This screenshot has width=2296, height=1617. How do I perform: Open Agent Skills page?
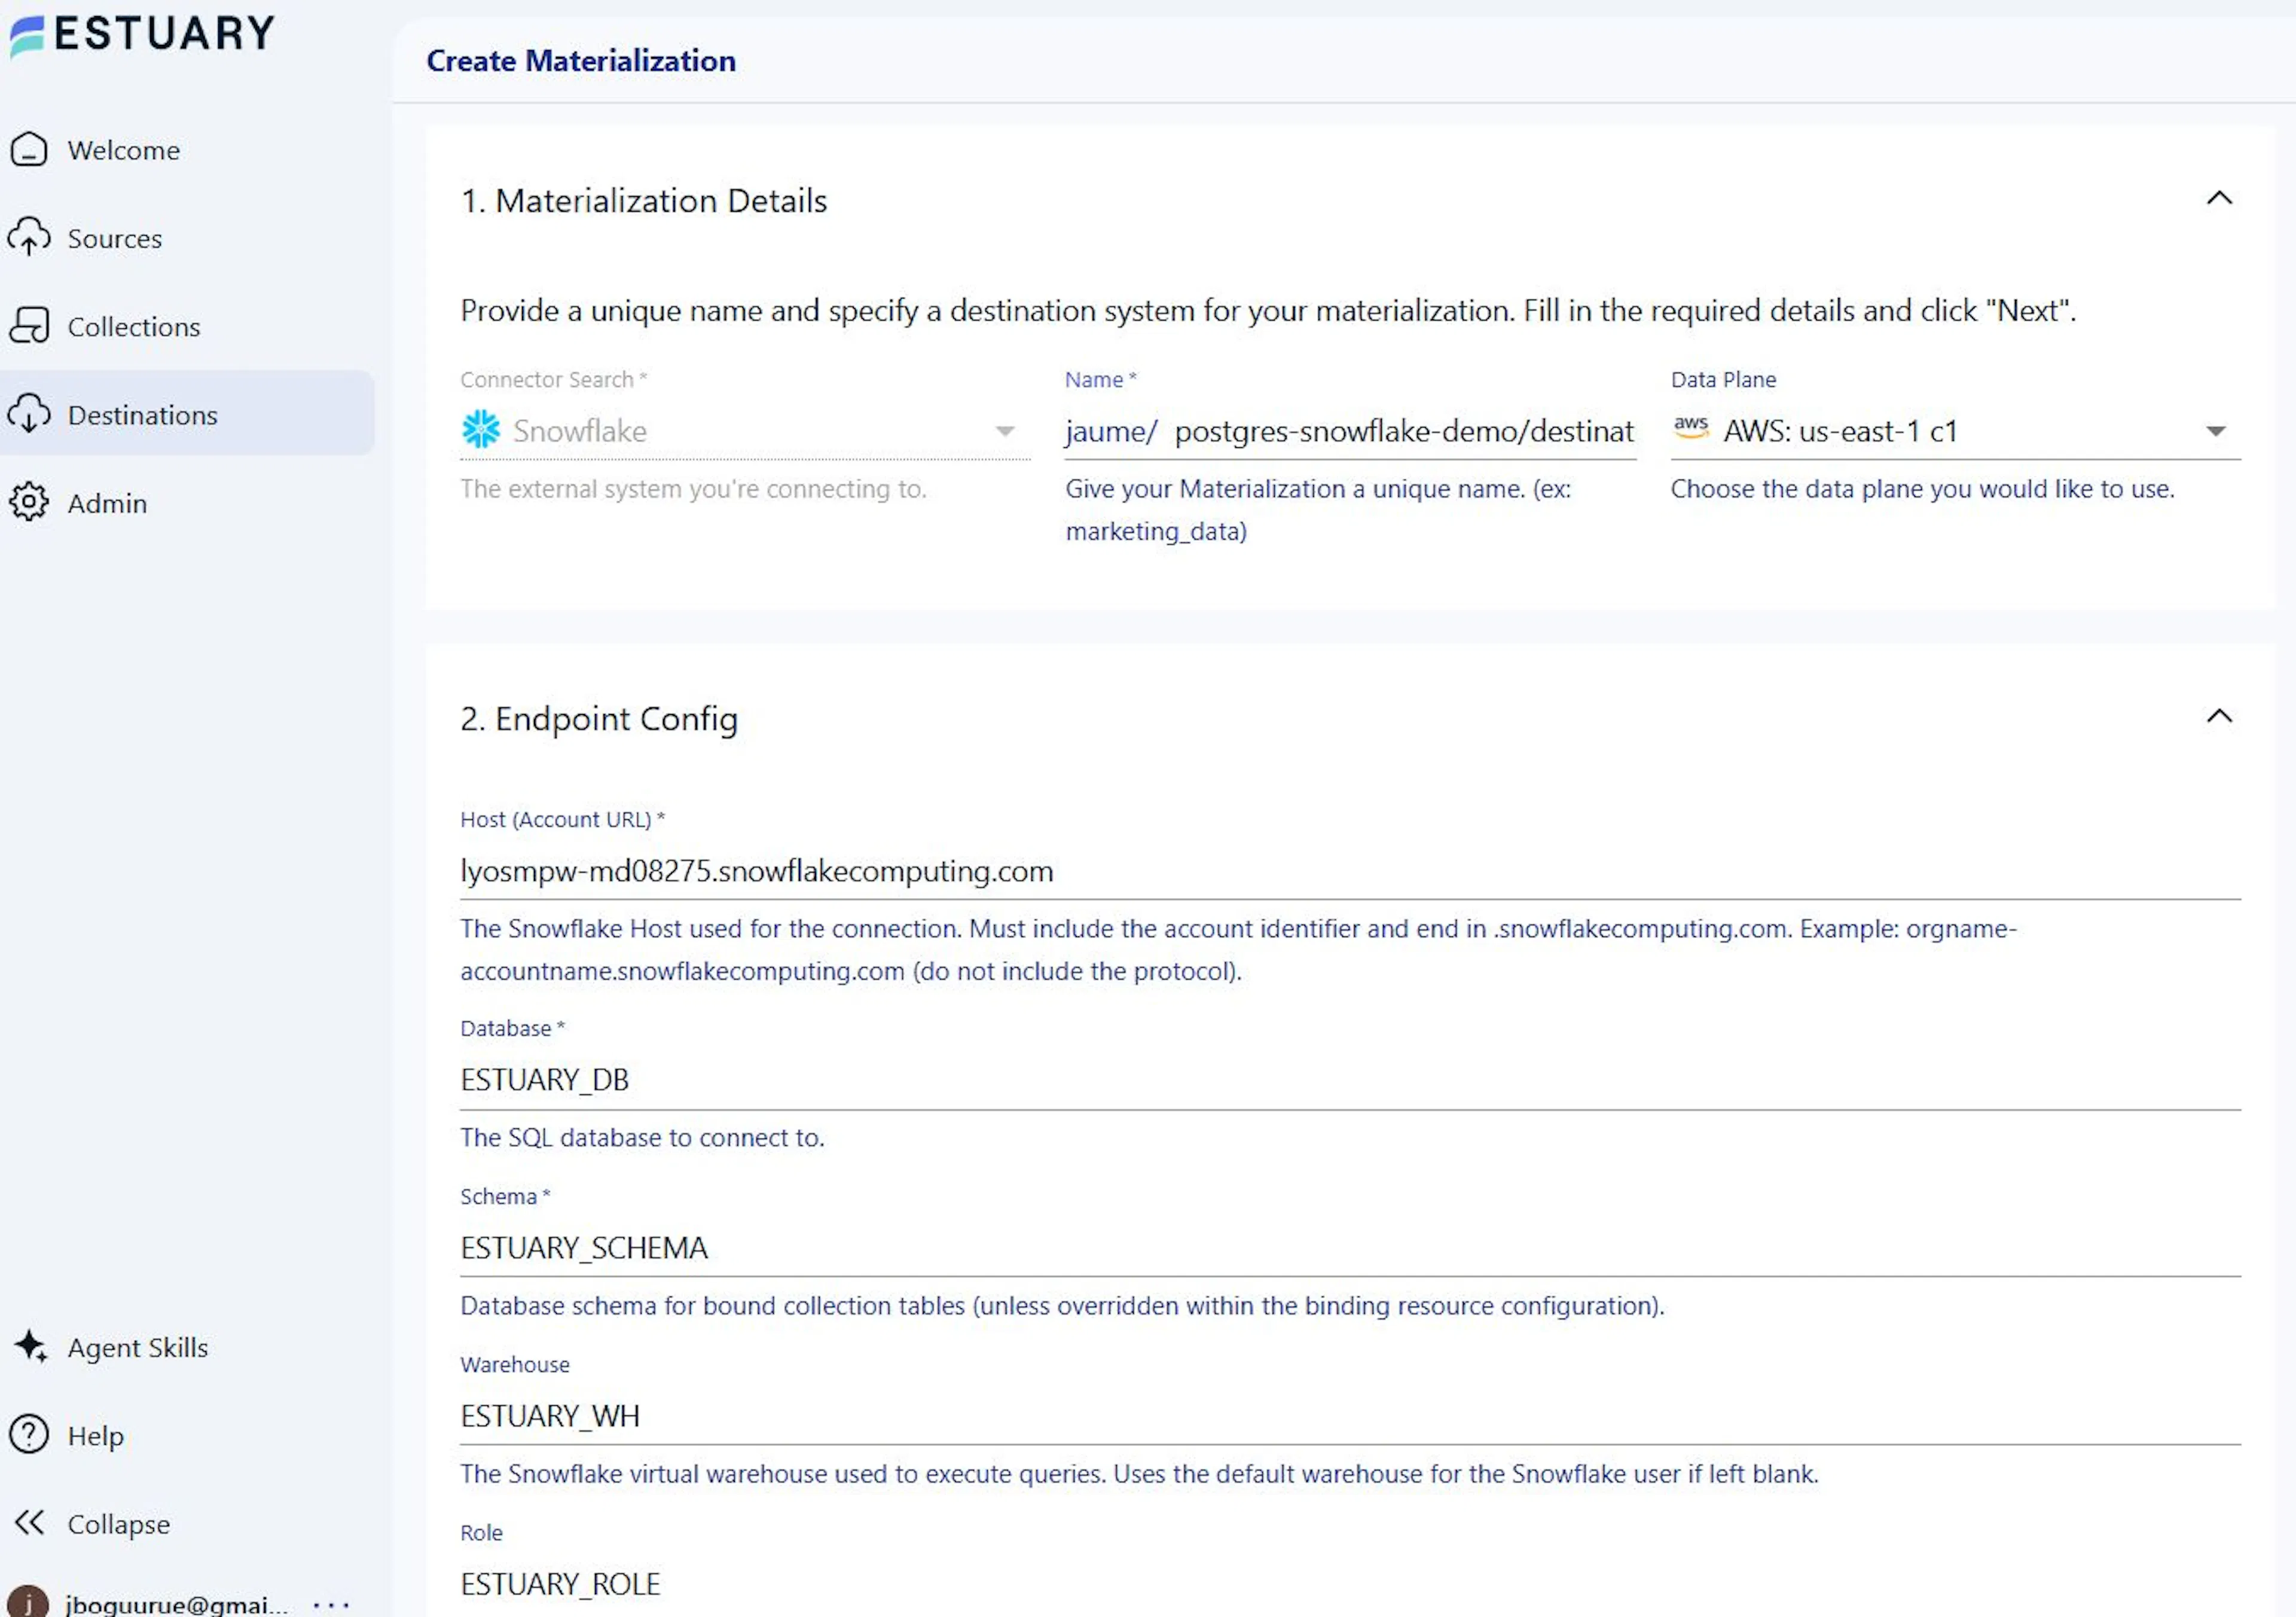pyautogui.click(x=187, y=1346)
